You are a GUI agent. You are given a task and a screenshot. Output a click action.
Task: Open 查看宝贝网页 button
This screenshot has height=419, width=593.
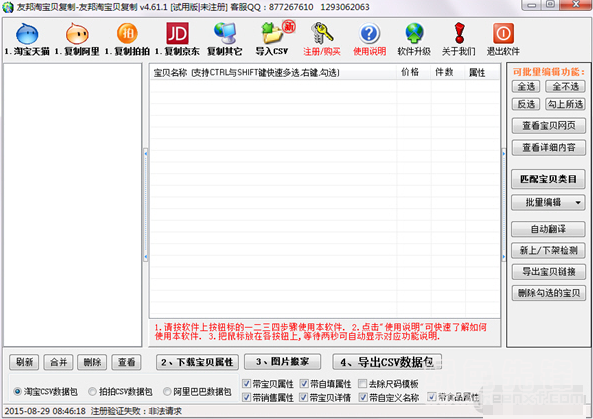point(549,126)
